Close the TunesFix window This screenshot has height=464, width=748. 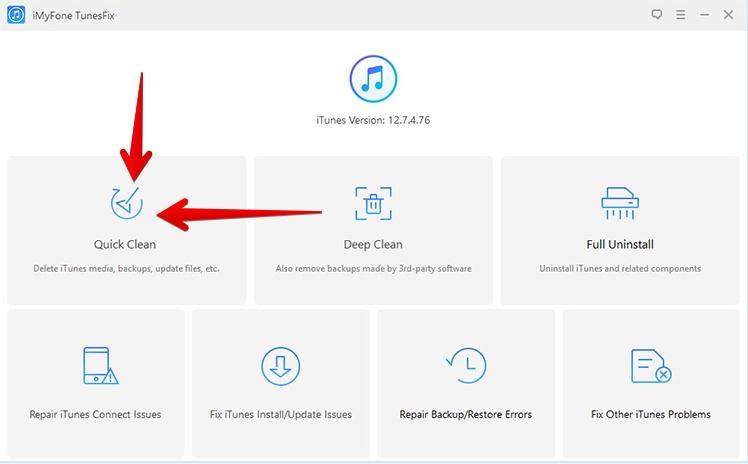click(728, 15)
